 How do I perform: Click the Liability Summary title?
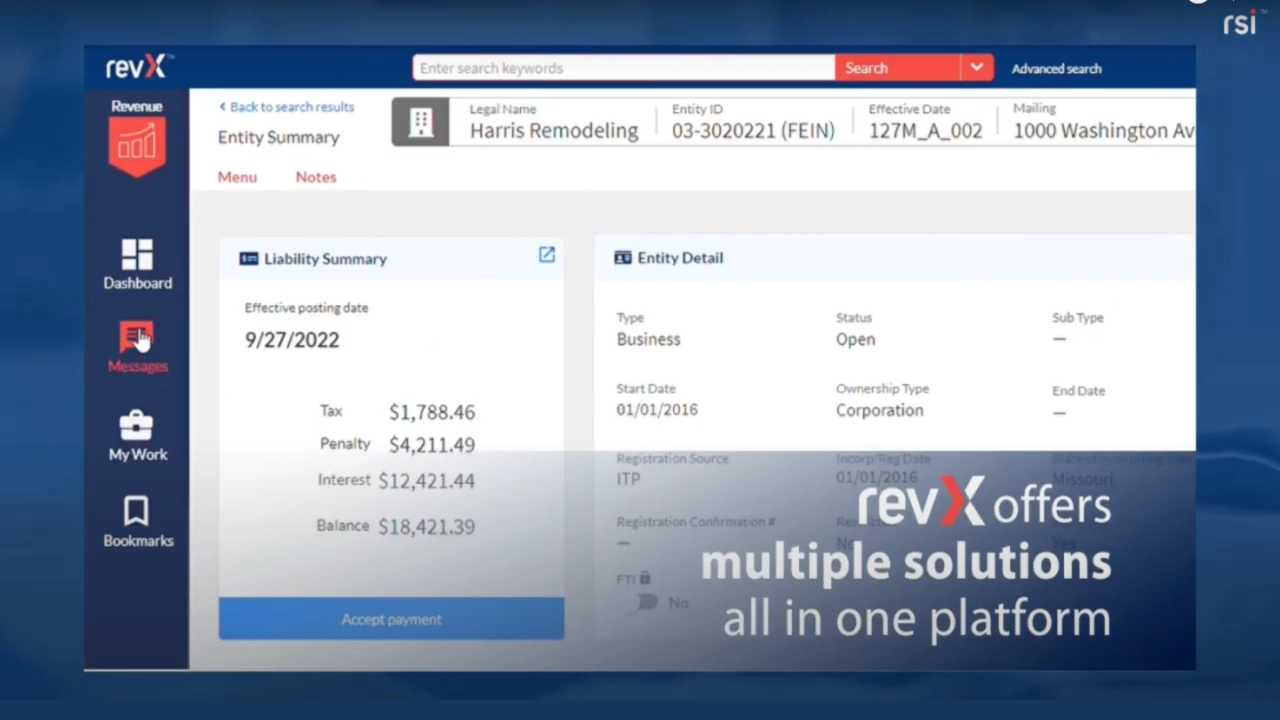point(325,259)
